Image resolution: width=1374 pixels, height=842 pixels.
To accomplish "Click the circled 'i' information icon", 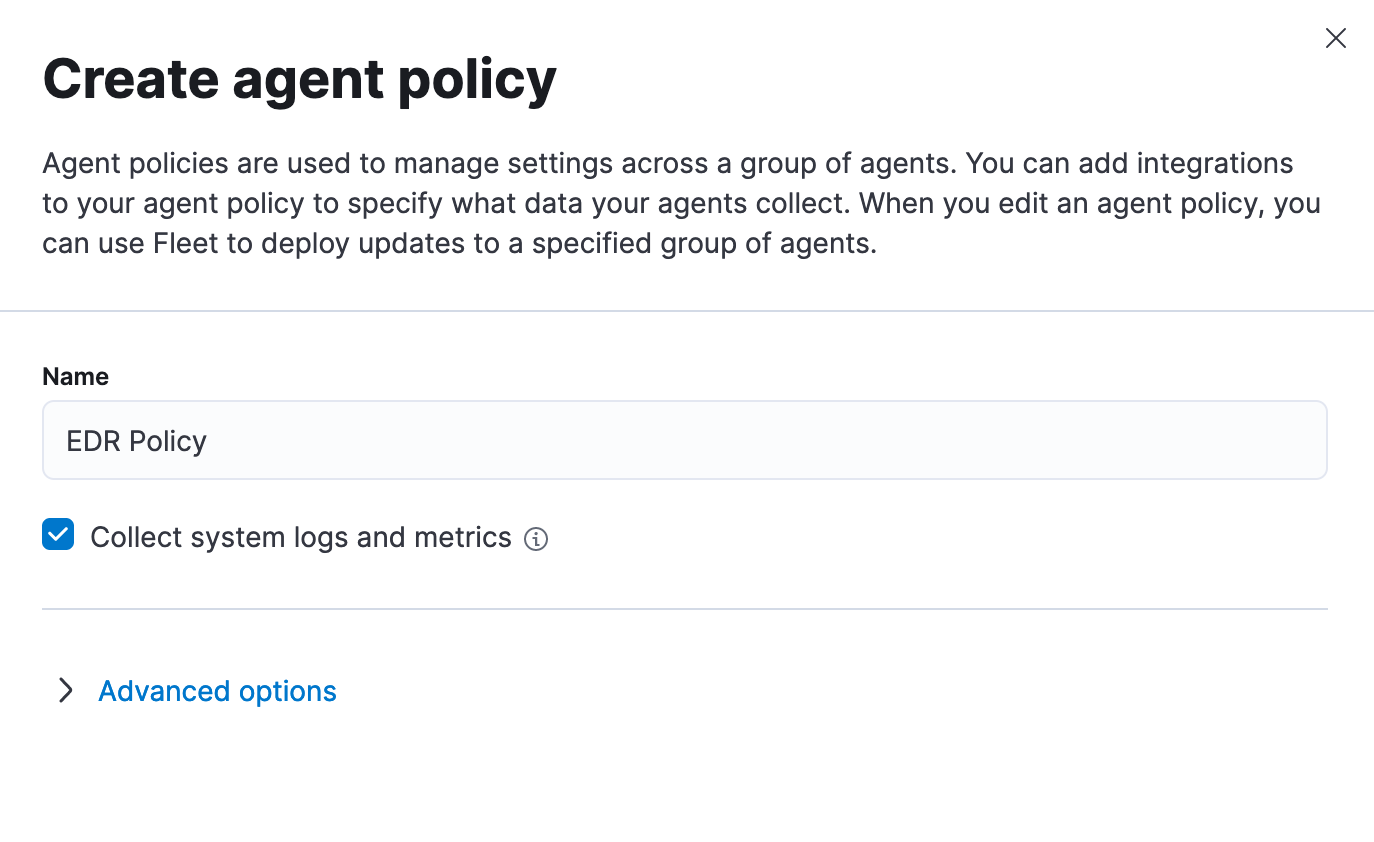I will click(x=536, y=539).
